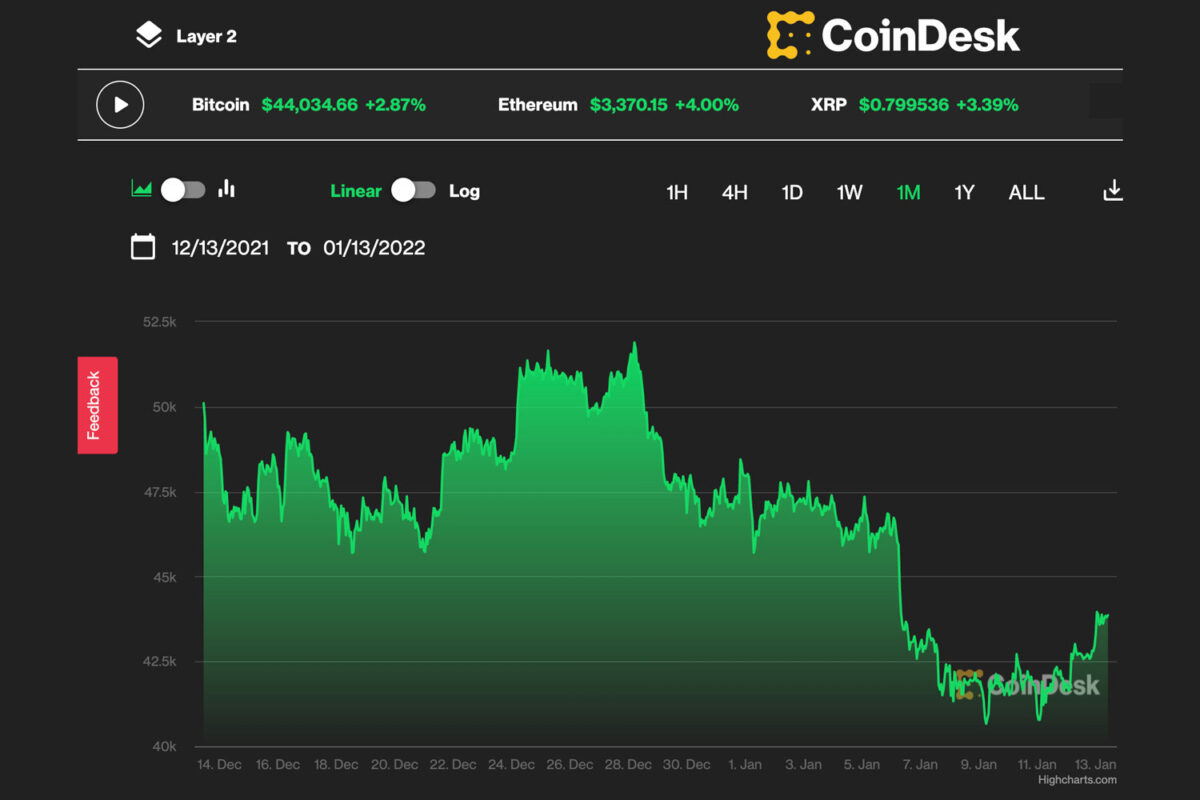Toggle the Linear/Log scale switch
Image resolution: width=1200 pixels, height=800 pixels.
coord(414,190)
